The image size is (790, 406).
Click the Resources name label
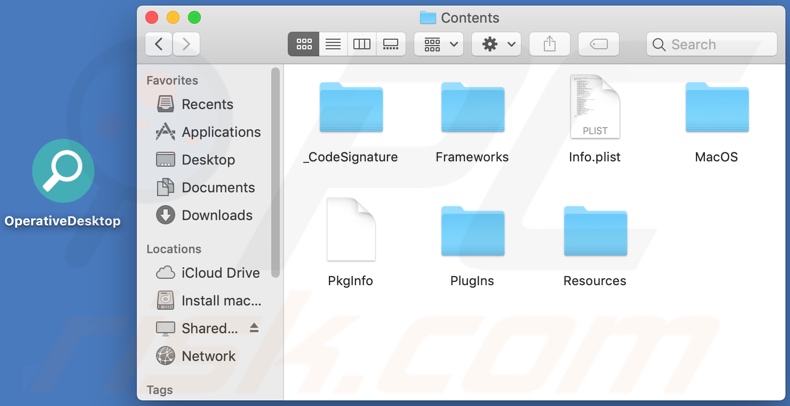click(x=595, y=281)
